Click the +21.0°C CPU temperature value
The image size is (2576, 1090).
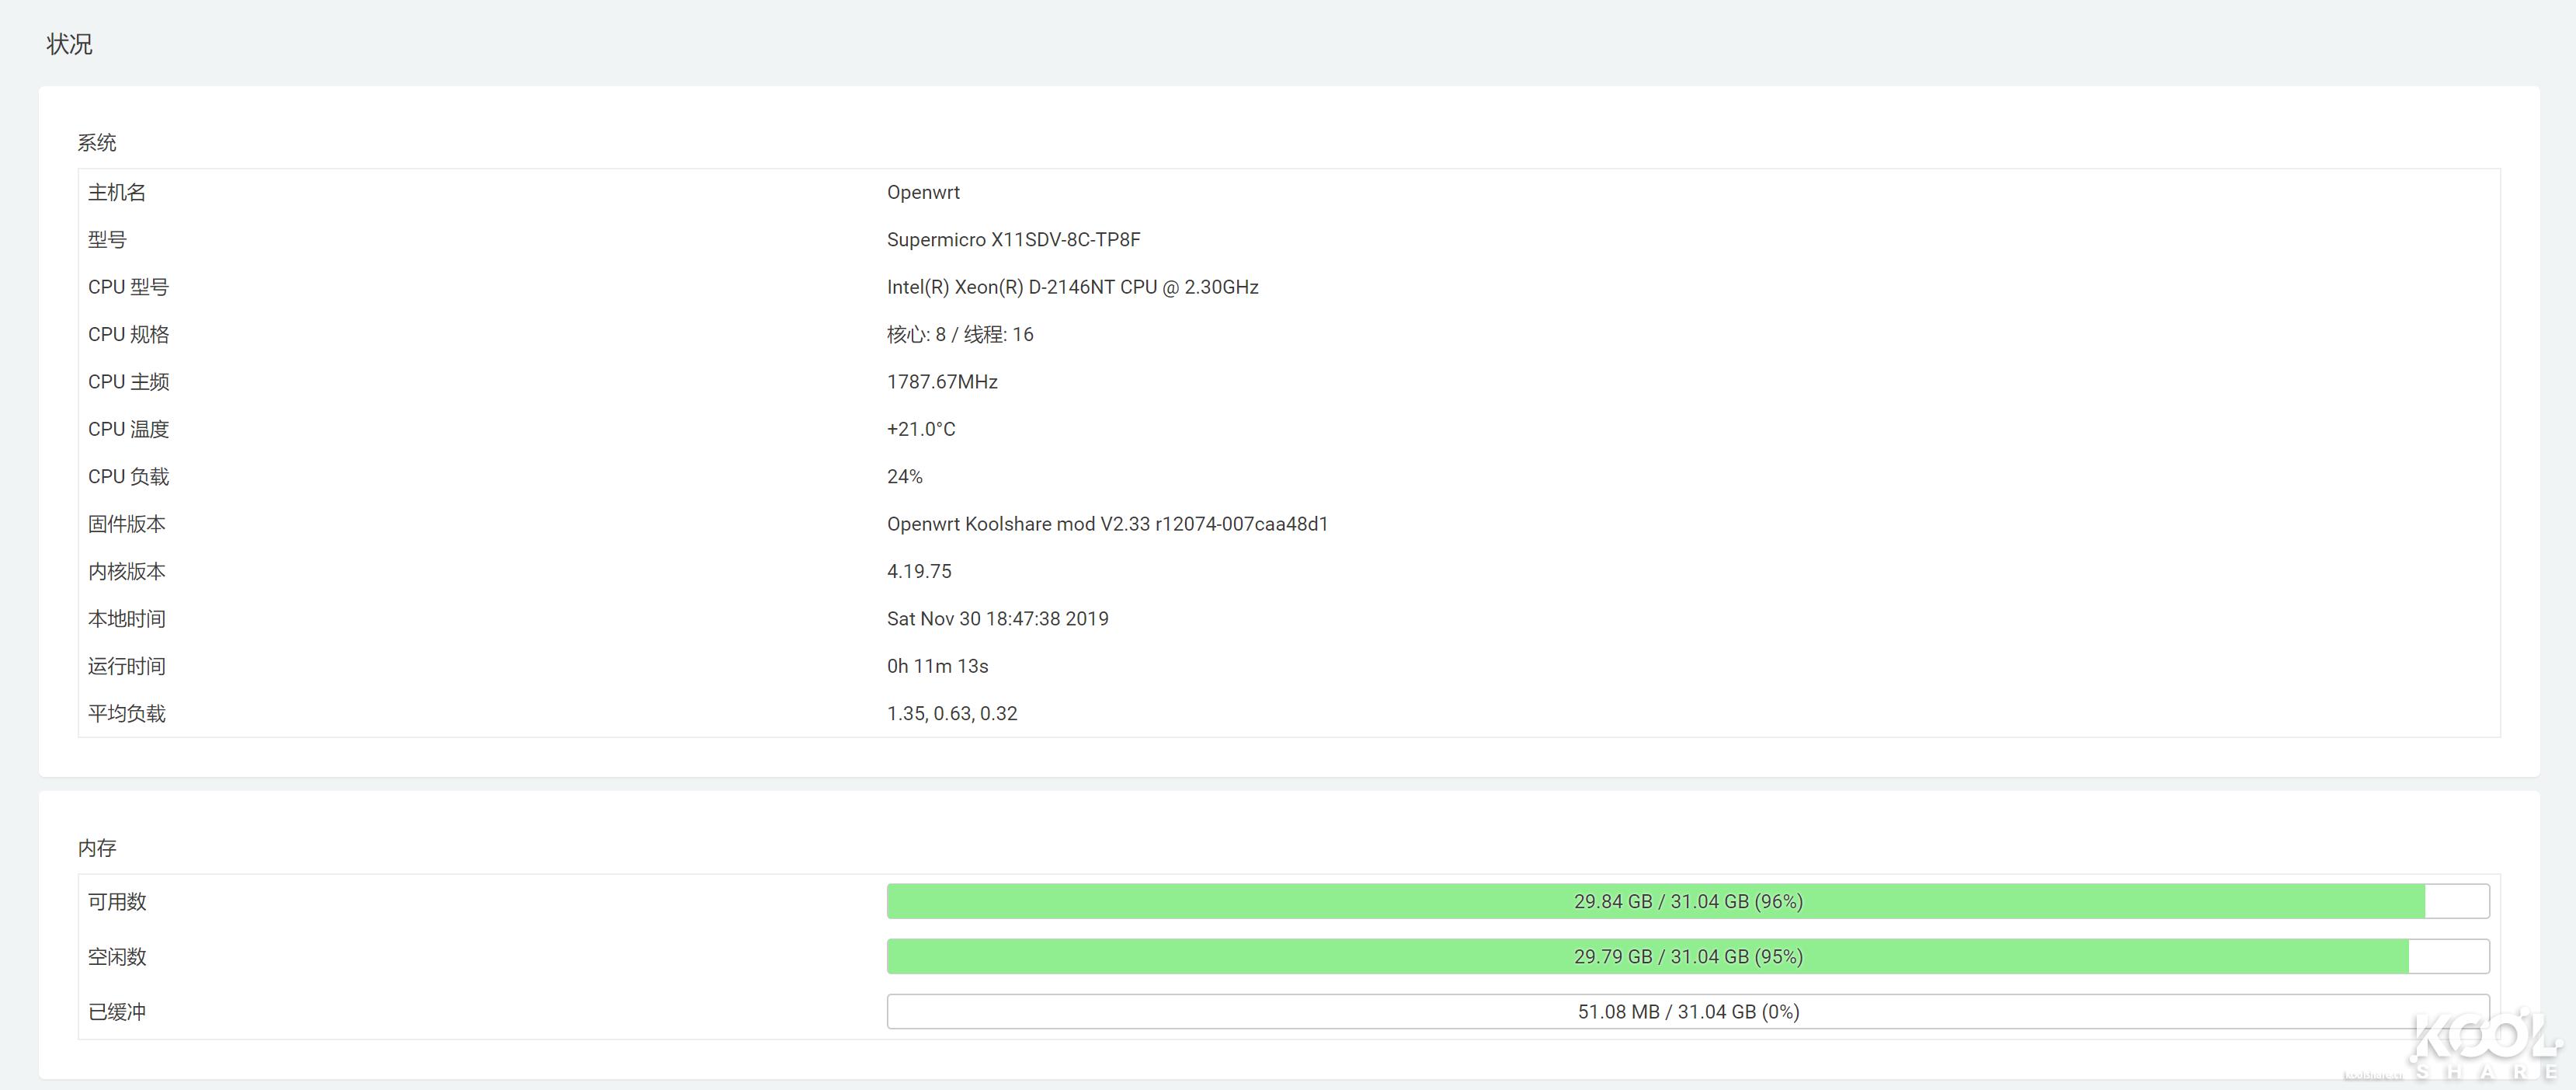[920, 429]
